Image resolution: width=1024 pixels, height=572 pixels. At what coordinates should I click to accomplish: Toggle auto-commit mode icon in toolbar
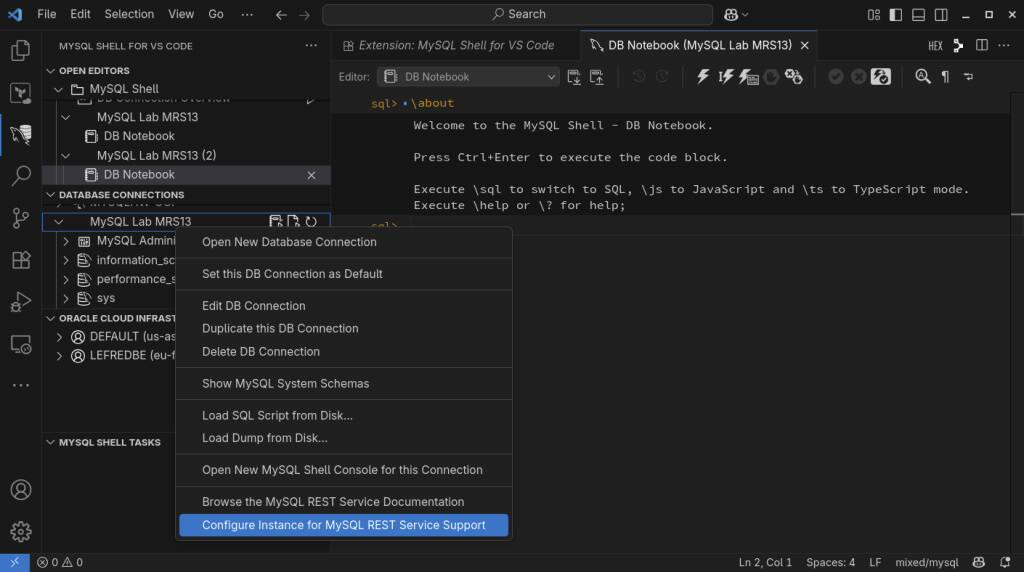(880, 76)
